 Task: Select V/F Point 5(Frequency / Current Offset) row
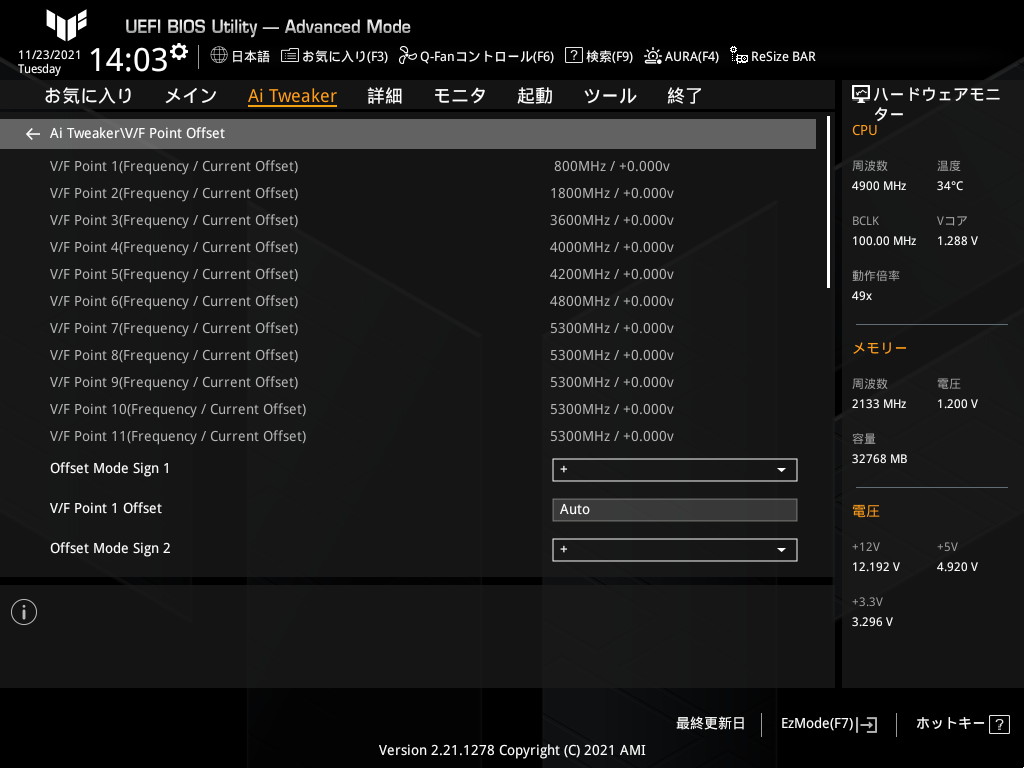[x=408, y=274]
